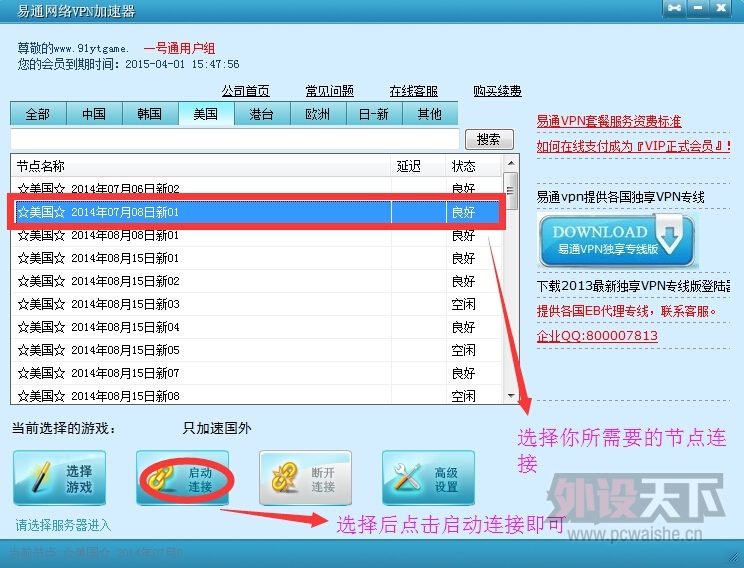Click 良好 status of 08月15日新07 row
This screenshot has width=744, height=568.
(x=464, y=373)
